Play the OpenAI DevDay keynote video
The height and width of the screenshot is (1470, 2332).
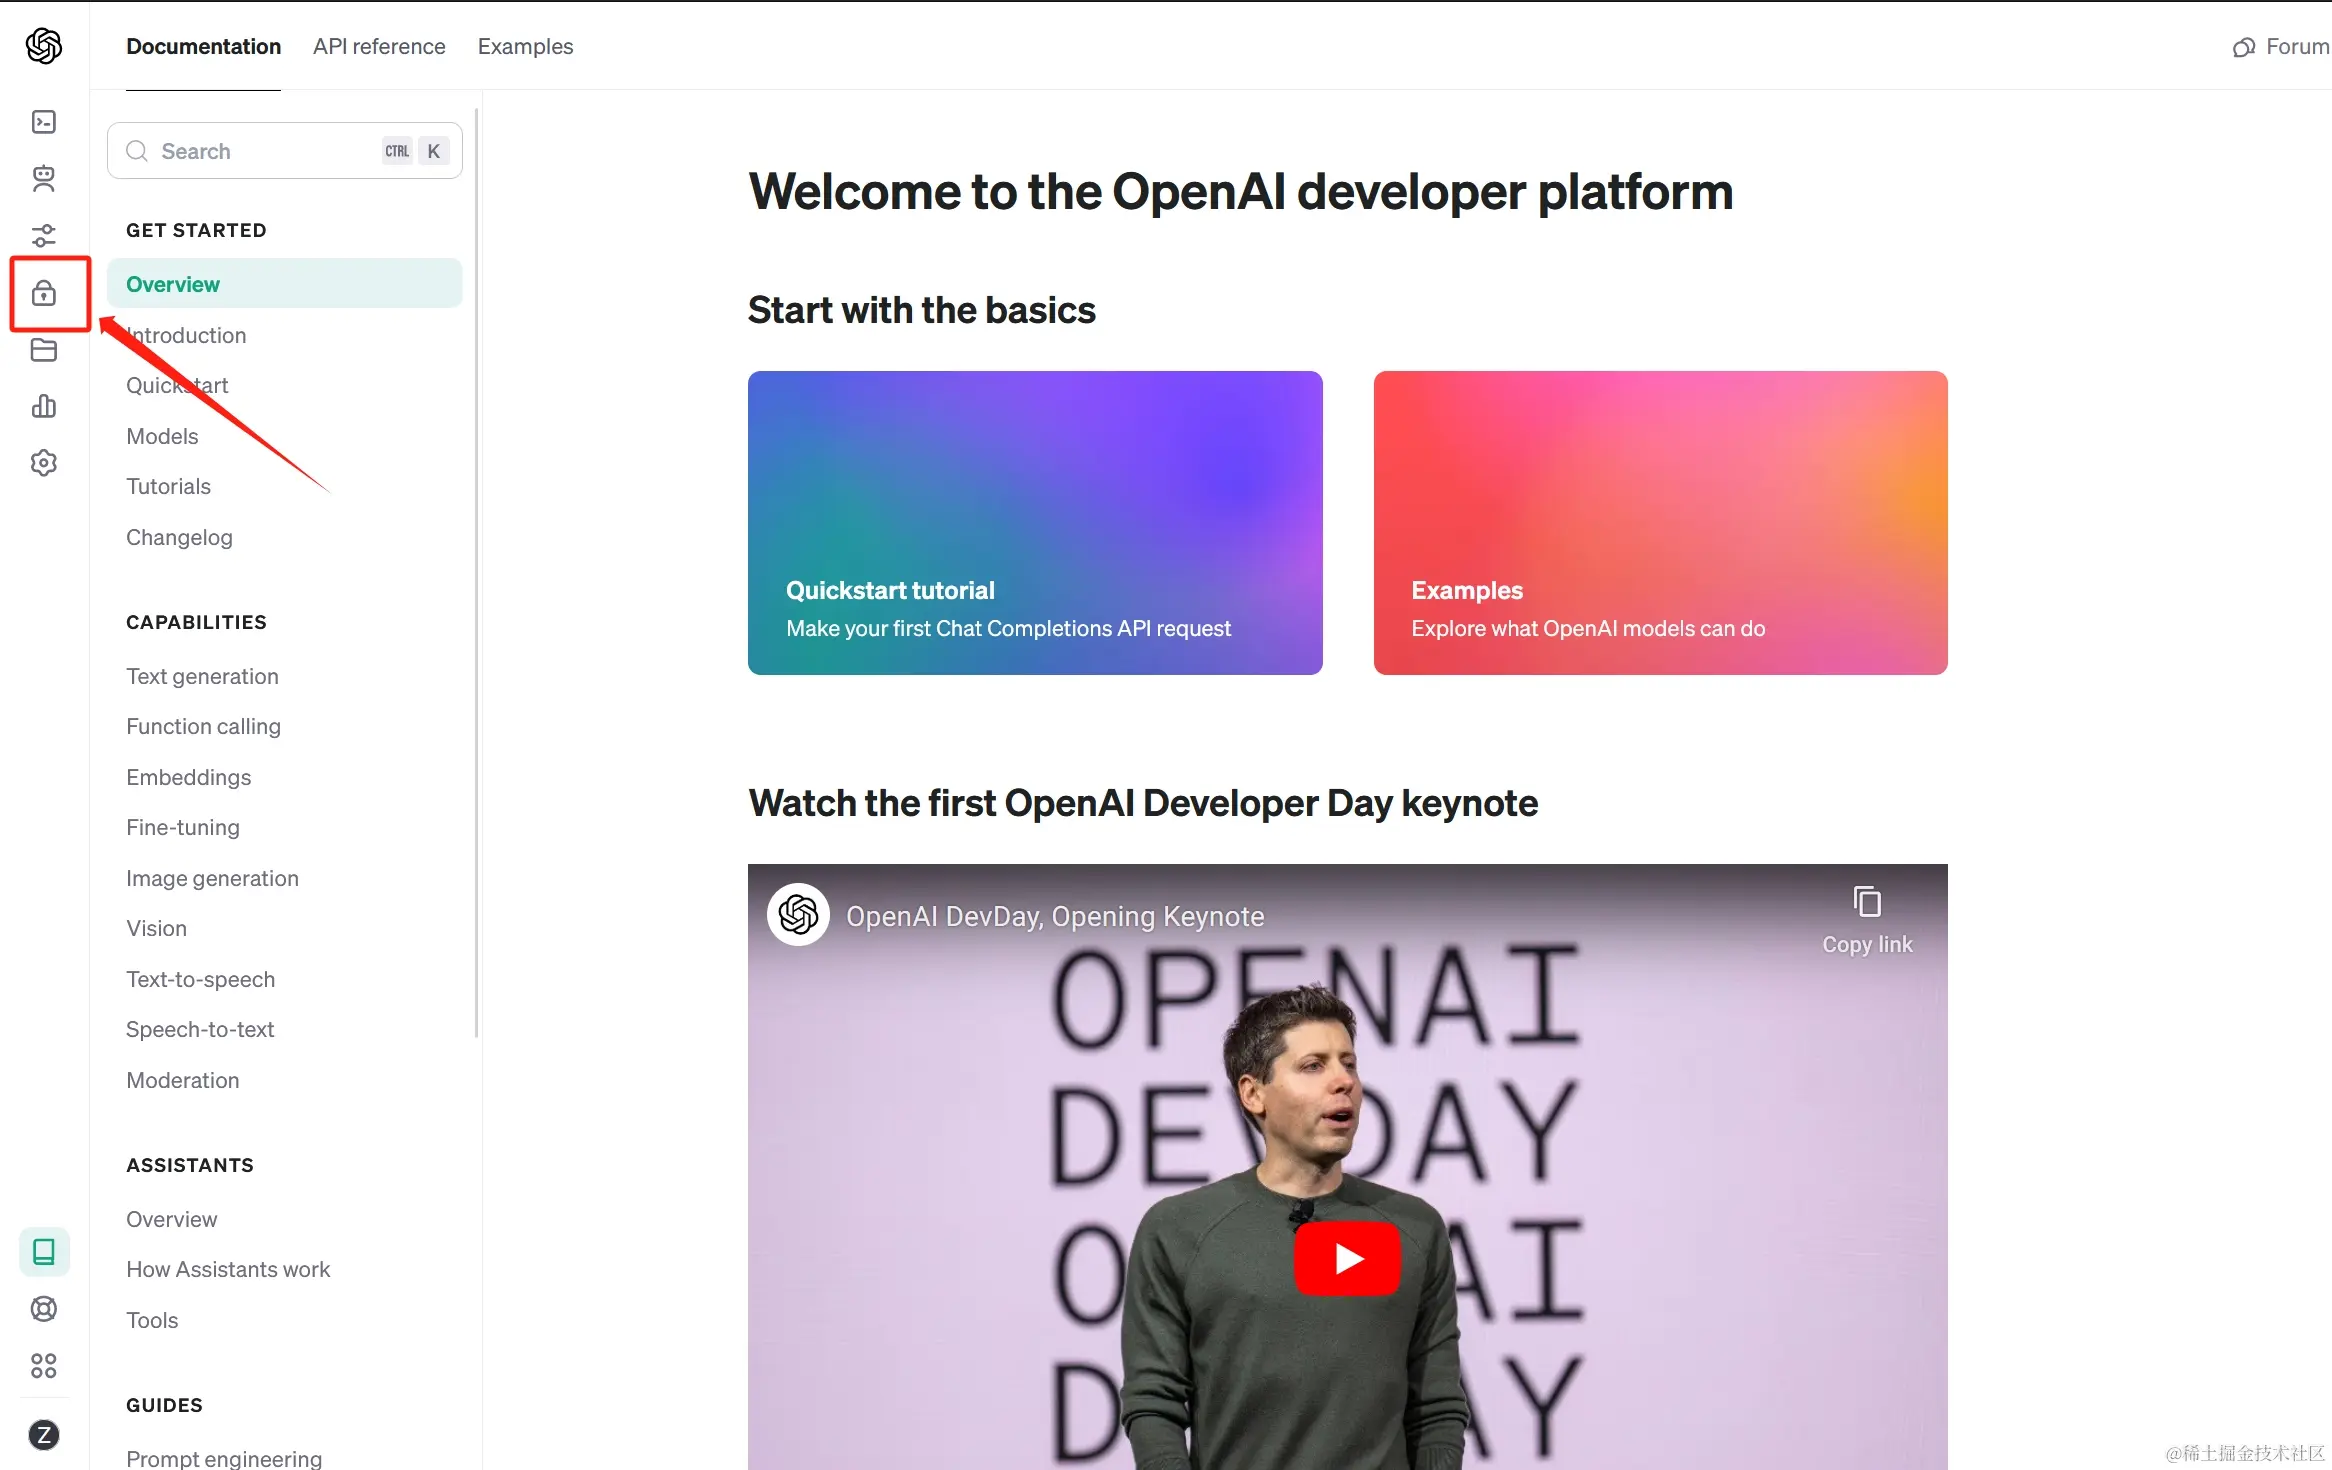[x=1347, y=1258]
